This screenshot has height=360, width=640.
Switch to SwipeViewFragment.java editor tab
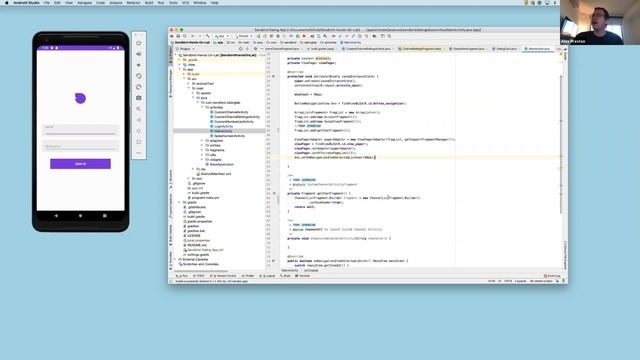pos(469,49)
